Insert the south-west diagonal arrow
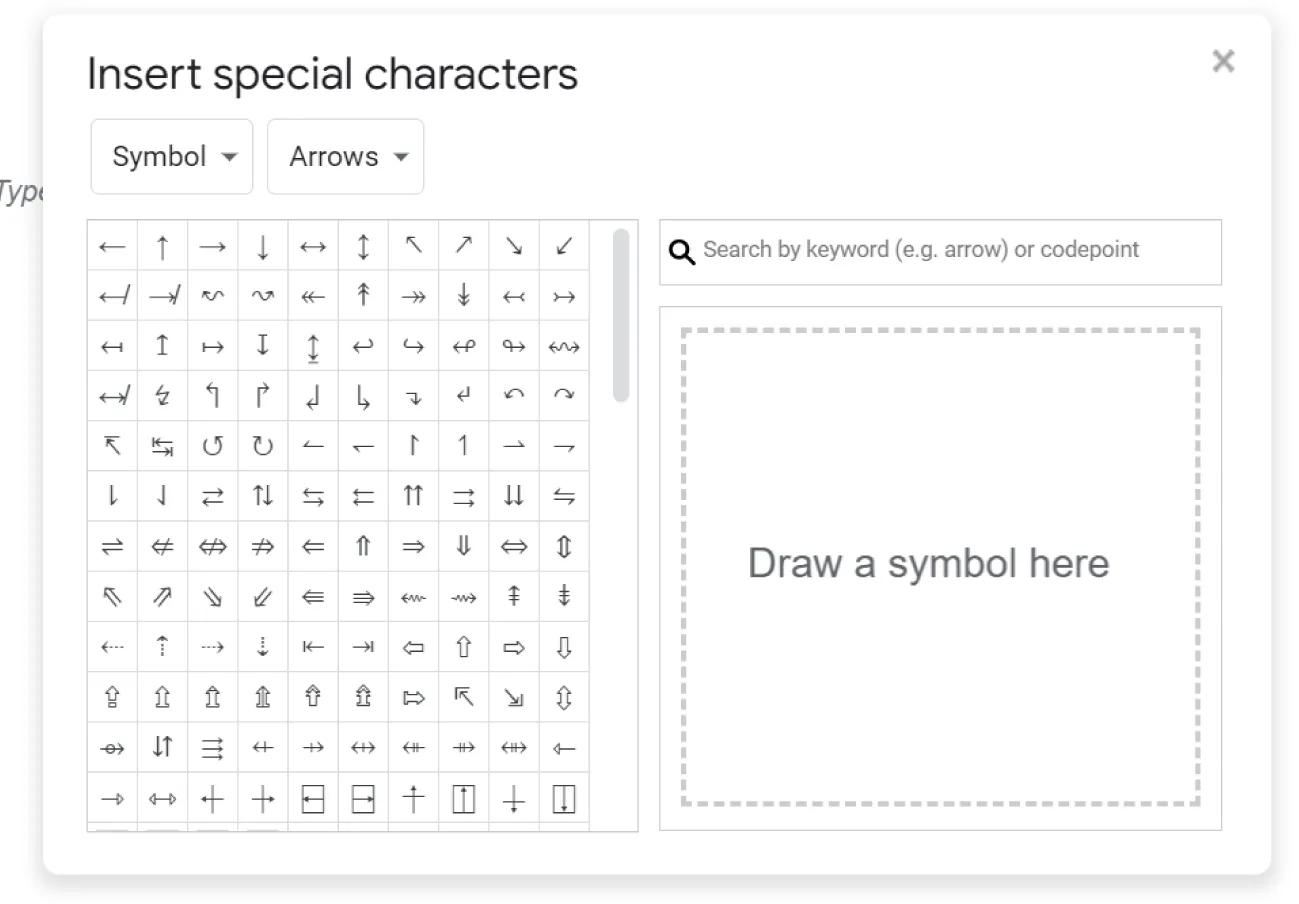The image size is (1299, 904). (x=562, y=245)
